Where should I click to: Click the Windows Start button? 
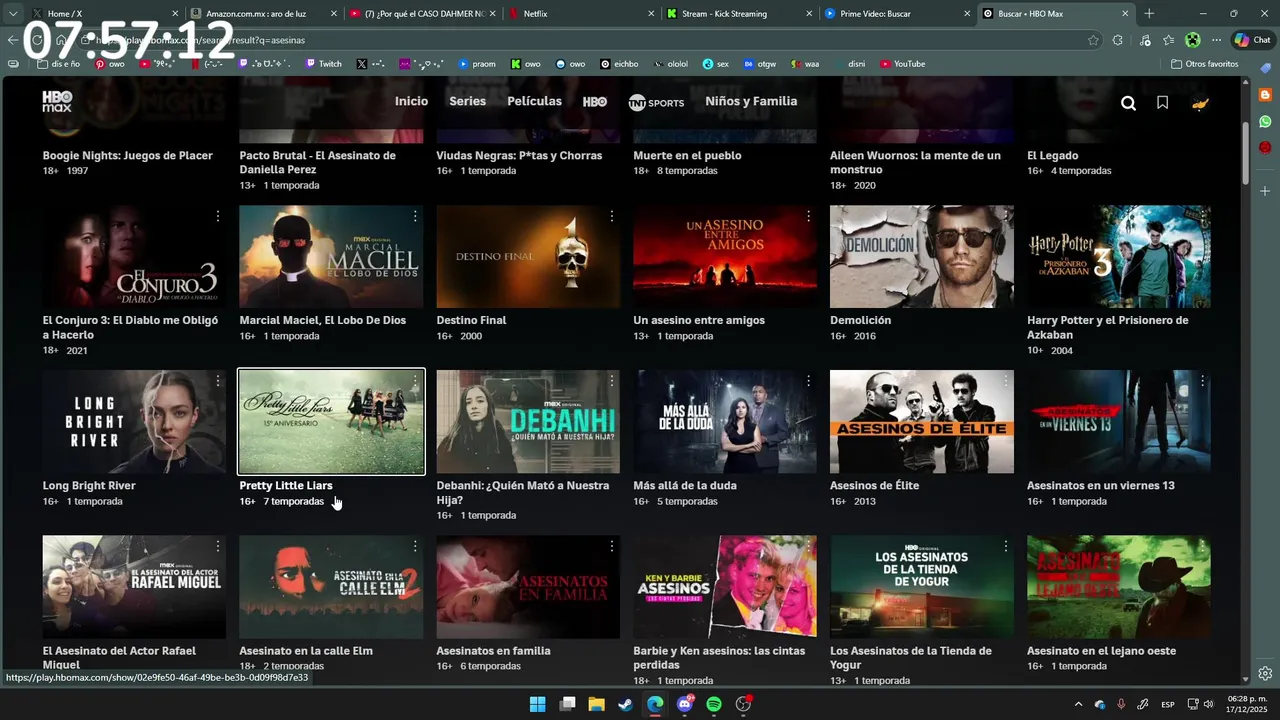click(537, 704)
